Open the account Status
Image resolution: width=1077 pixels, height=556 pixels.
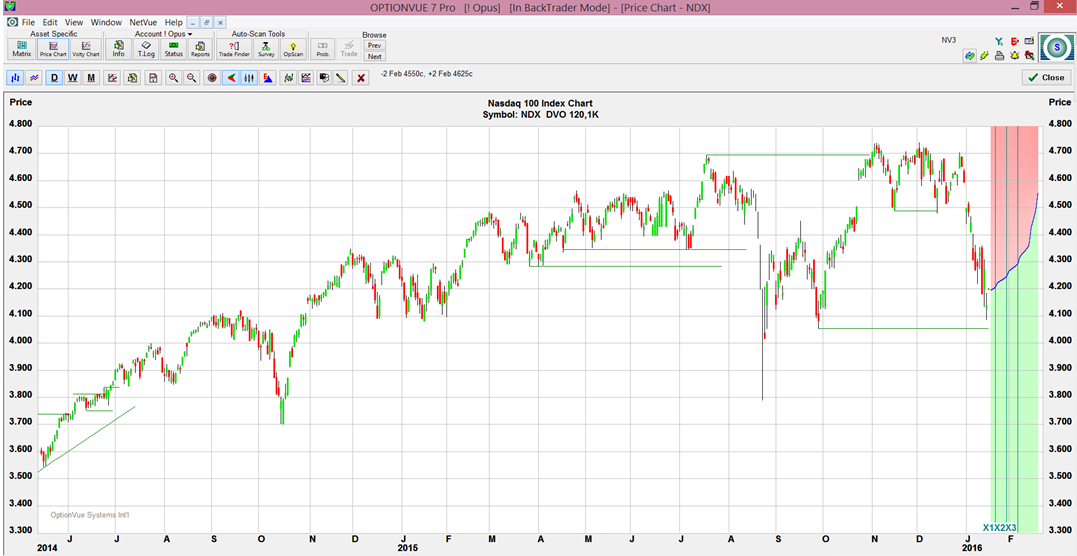click(x=173, y=49)
